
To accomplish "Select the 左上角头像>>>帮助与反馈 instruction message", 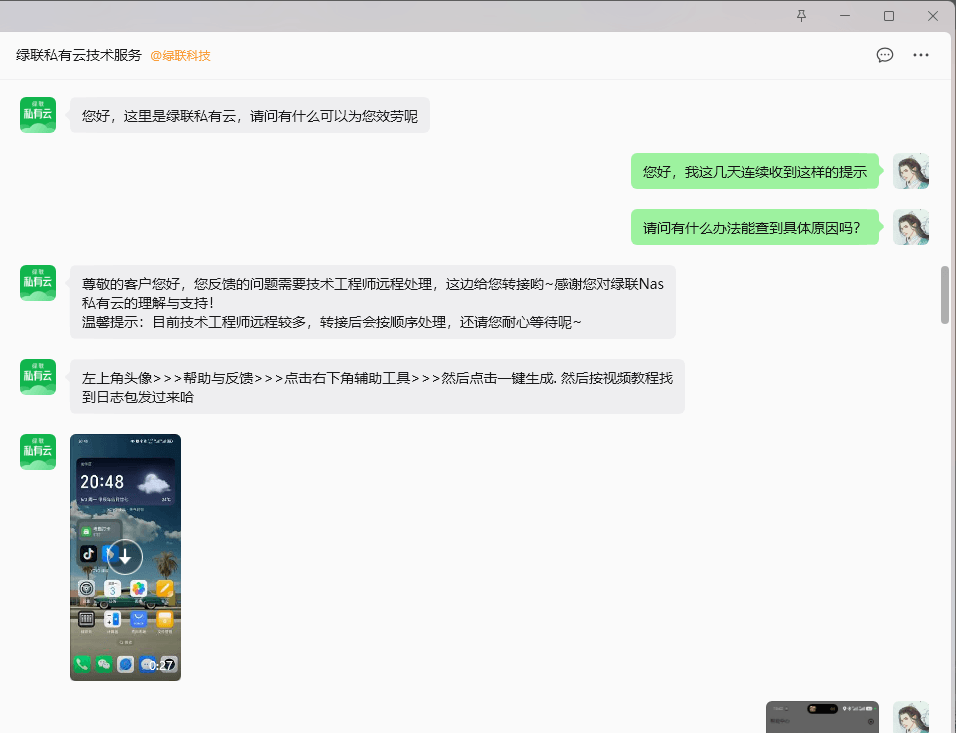I will tap(377, 387).
